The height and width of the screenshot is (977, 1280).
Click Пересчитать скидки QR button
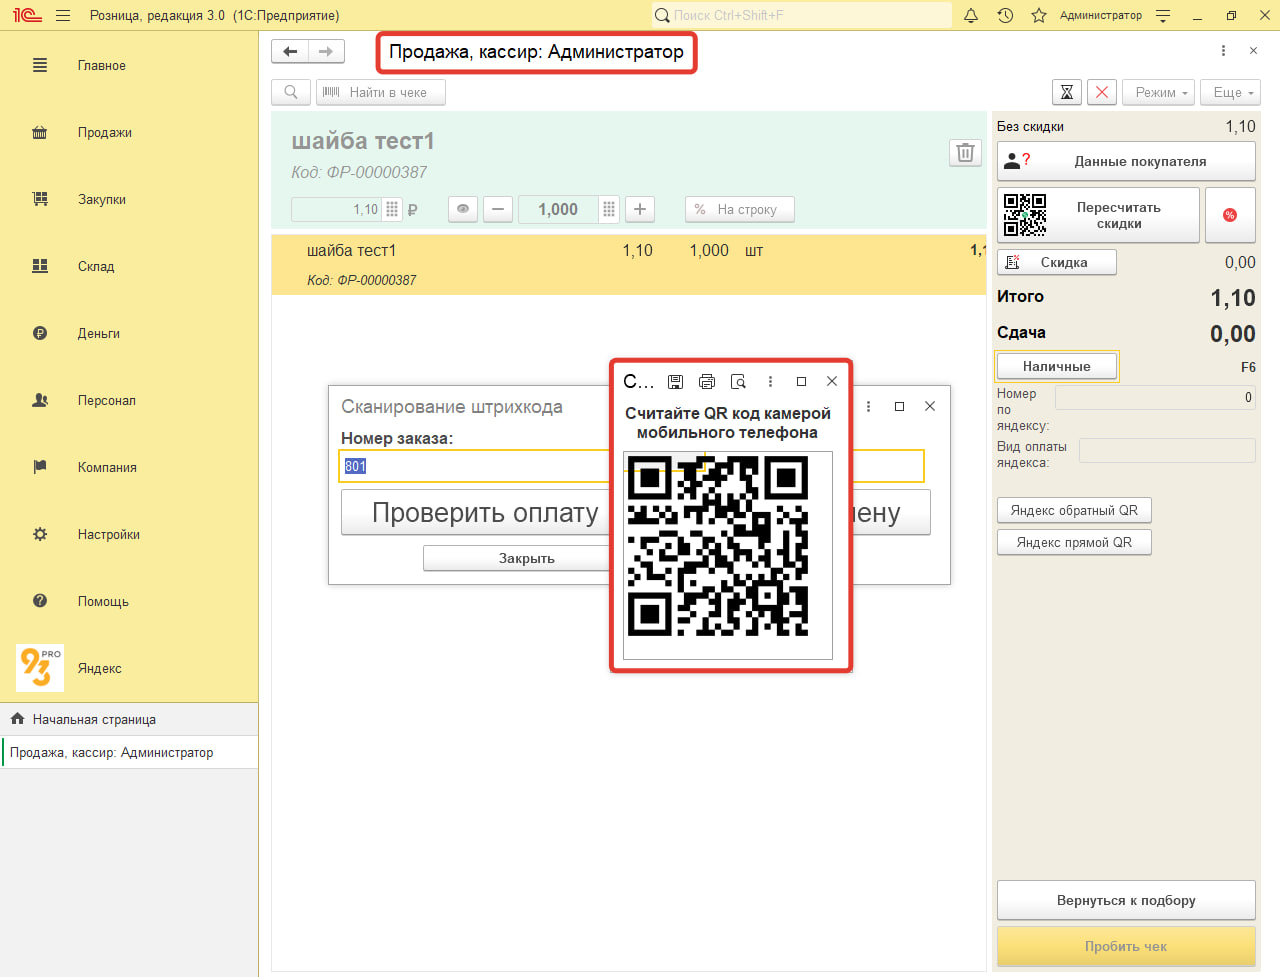1098,215
